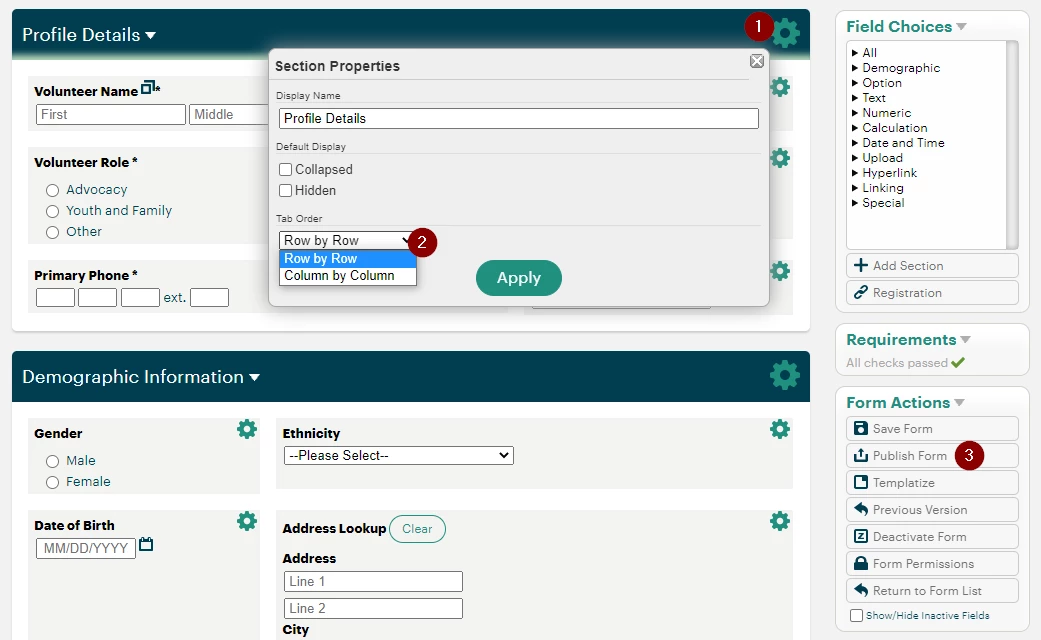The height and width of the screenshot is (640, 1041).
Task: Open Gender field settings gear
Action: [247, 429]
